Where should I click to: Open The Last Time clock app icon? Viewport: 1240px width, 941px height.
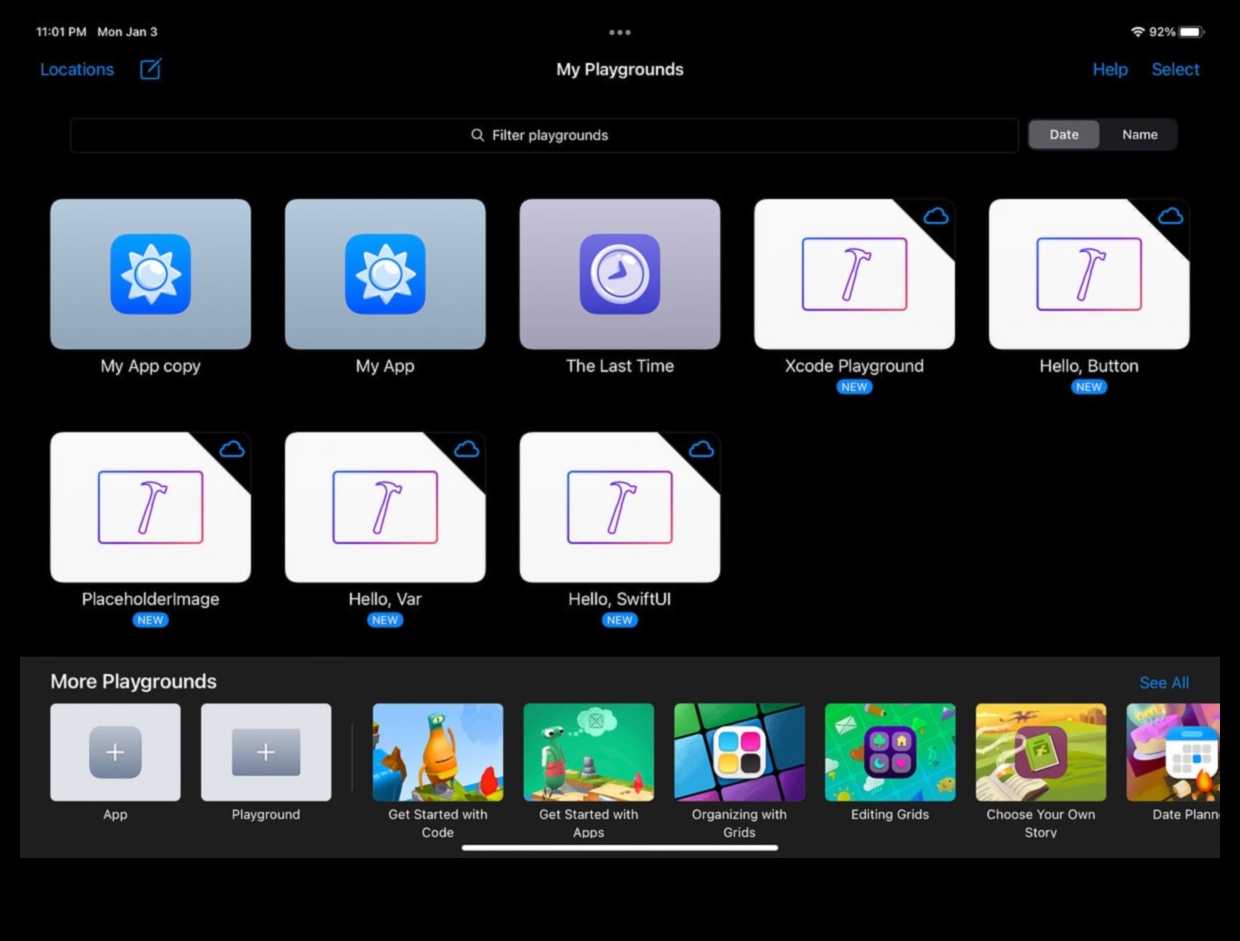[x=619, y=274]
